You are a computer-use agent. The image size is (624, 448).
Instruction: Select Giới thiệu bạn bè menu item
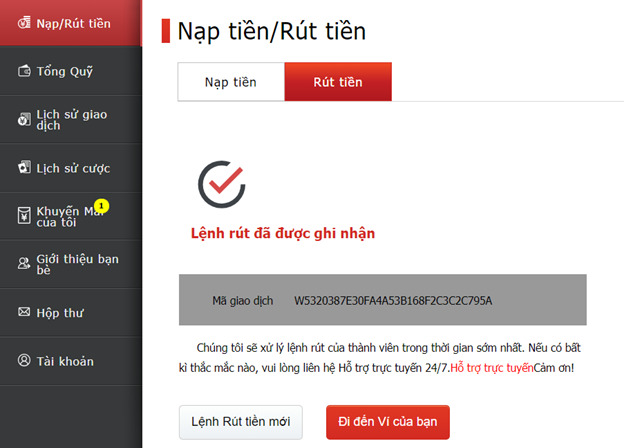tap(71, 264)
